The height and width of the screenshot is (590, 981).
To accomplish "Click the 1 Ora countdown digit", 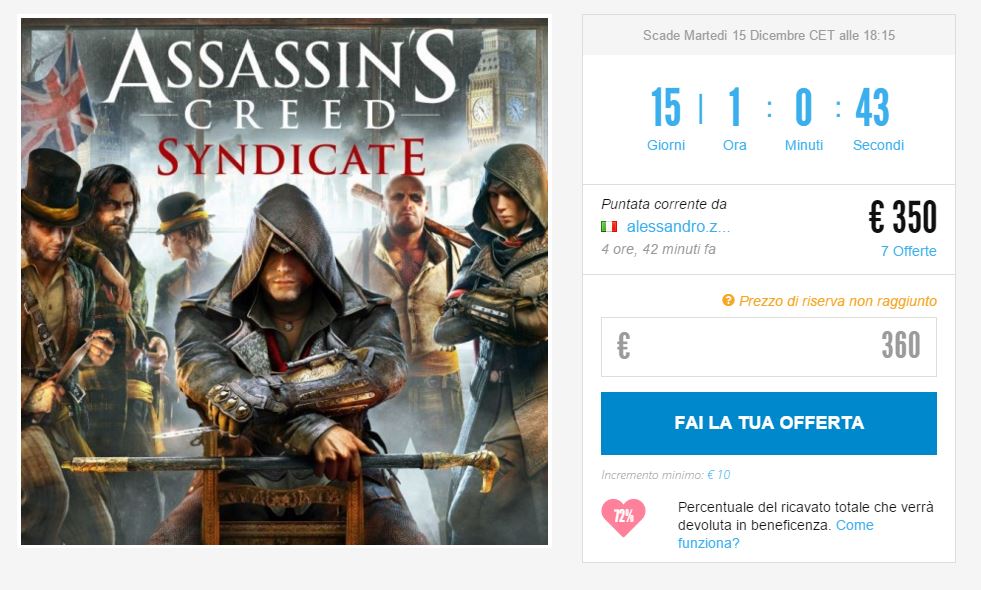I will click(x=734, y=108).
